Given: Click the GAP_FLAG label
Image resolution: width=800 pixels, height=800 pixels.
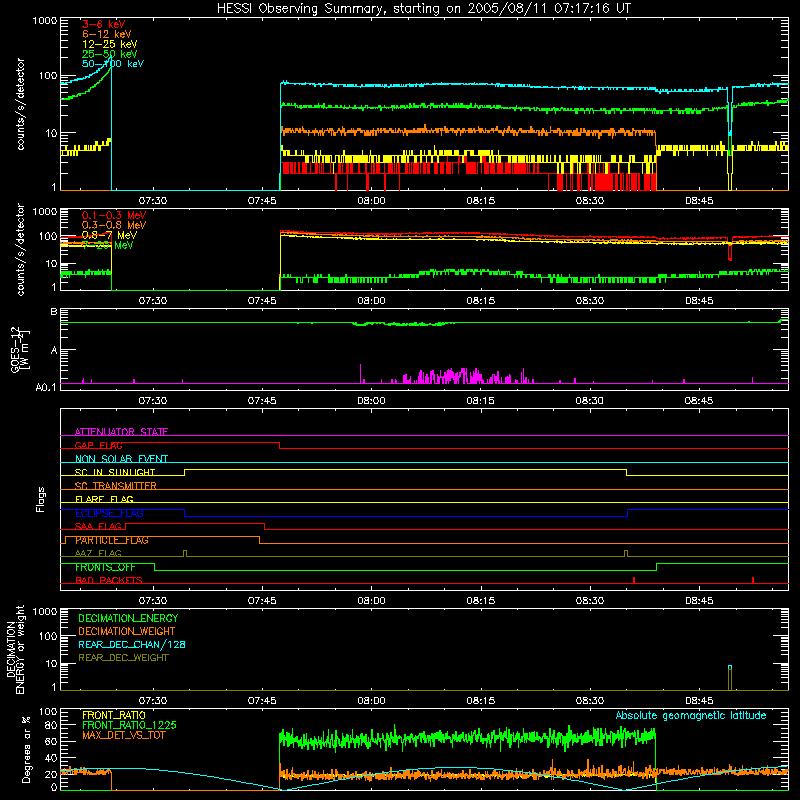Looking at the screenshot, I should point(98,445).
